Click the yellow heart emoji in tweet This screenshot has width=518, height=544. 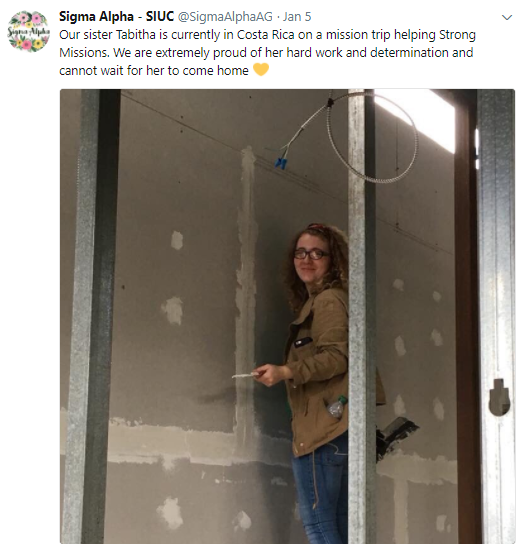(261, 70)
